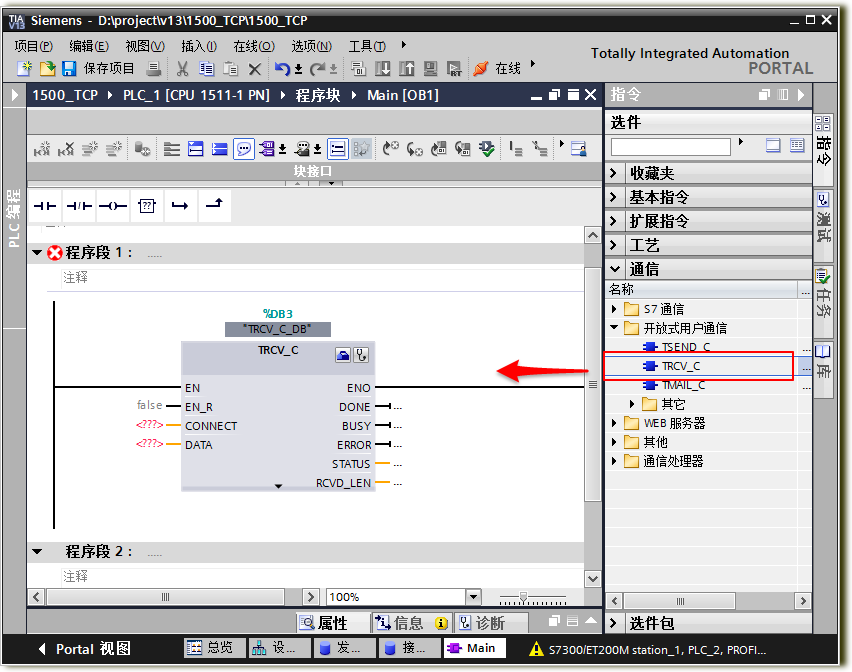Click the cut scissors icon
This screenshot has width=852, height=672.
click(x=182, y=69)
